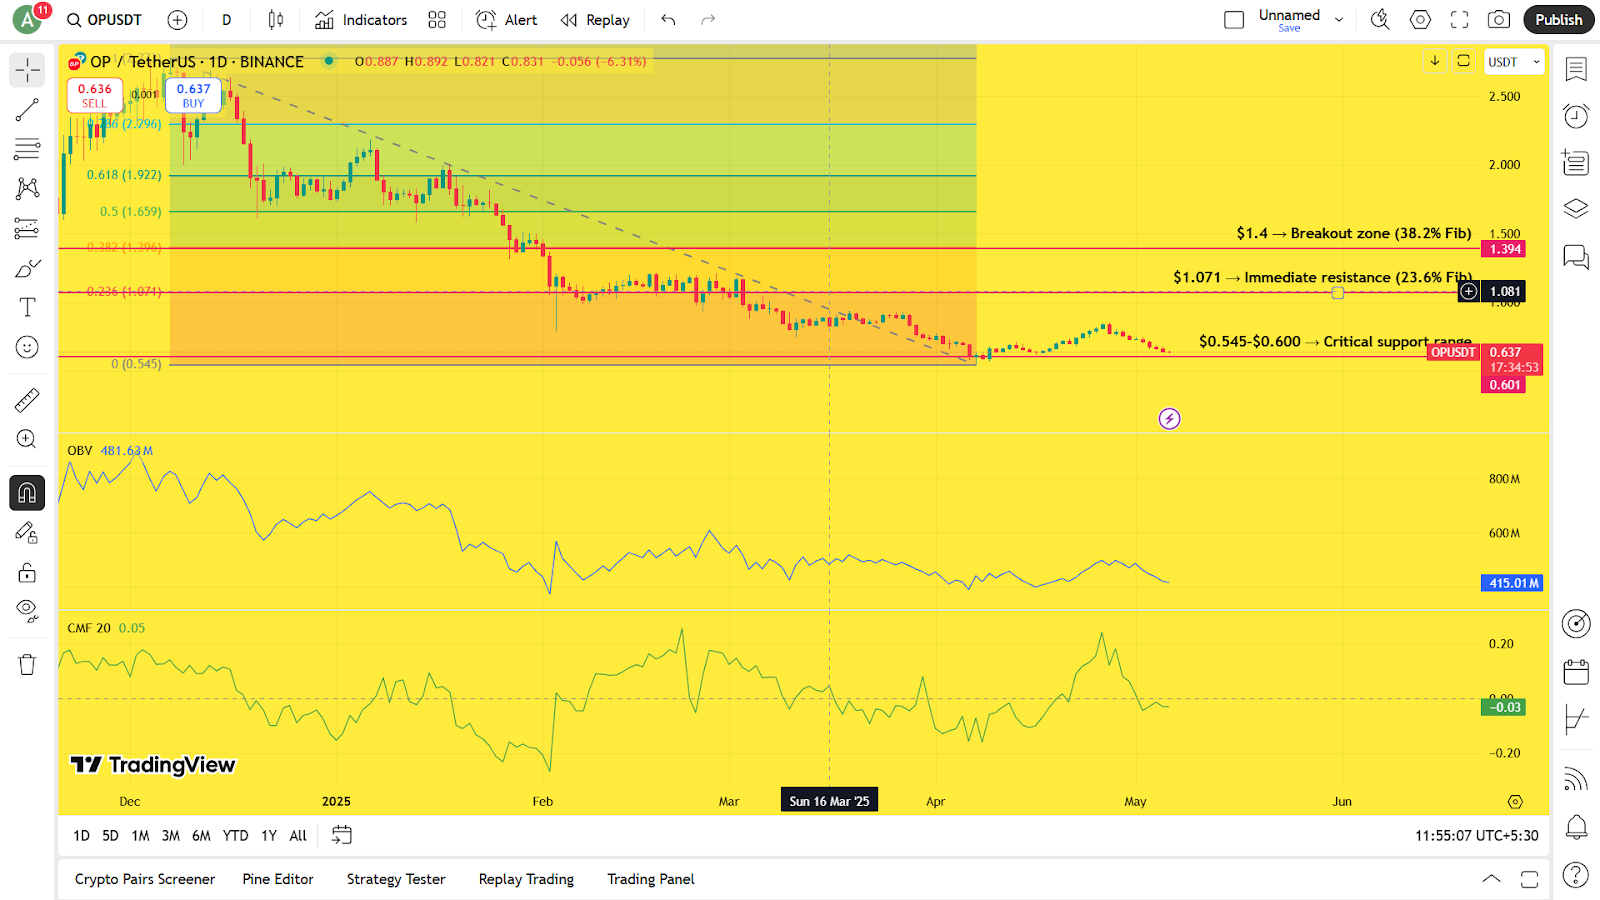1600x900 pixels.
Task: Select the Text annotation tool
Action: (27, 307)
